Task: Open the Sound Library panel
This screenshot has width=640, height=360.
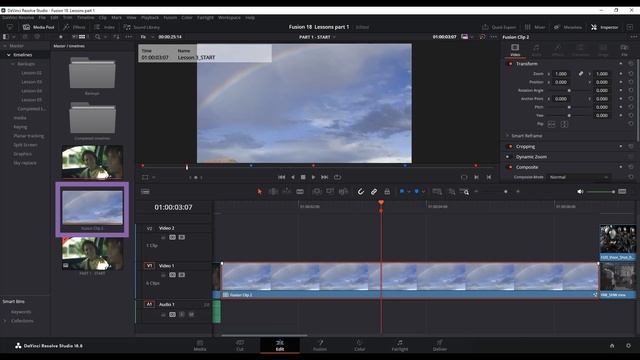Action: point(142,27)
